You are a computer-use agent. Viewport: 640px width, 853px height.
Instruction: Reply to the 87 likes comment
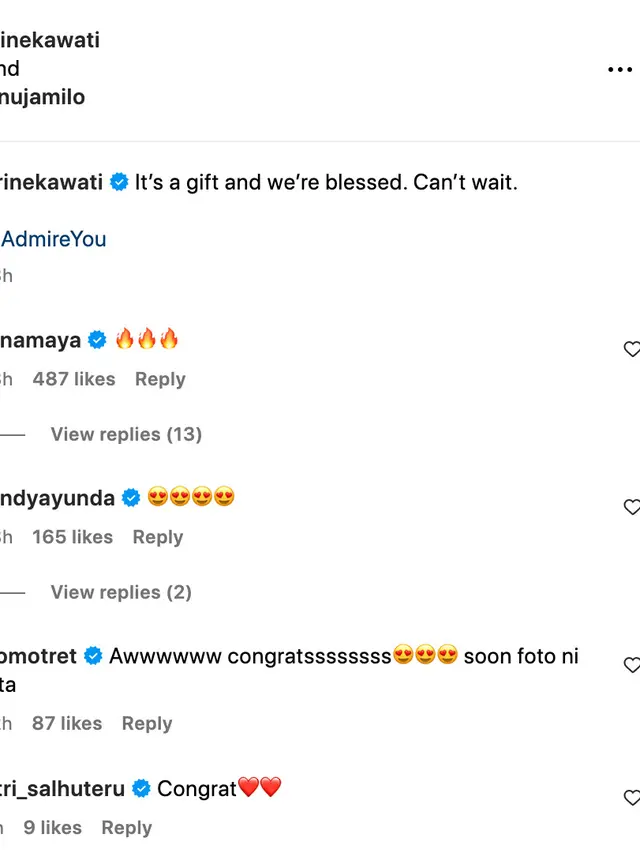coord(147,723)
